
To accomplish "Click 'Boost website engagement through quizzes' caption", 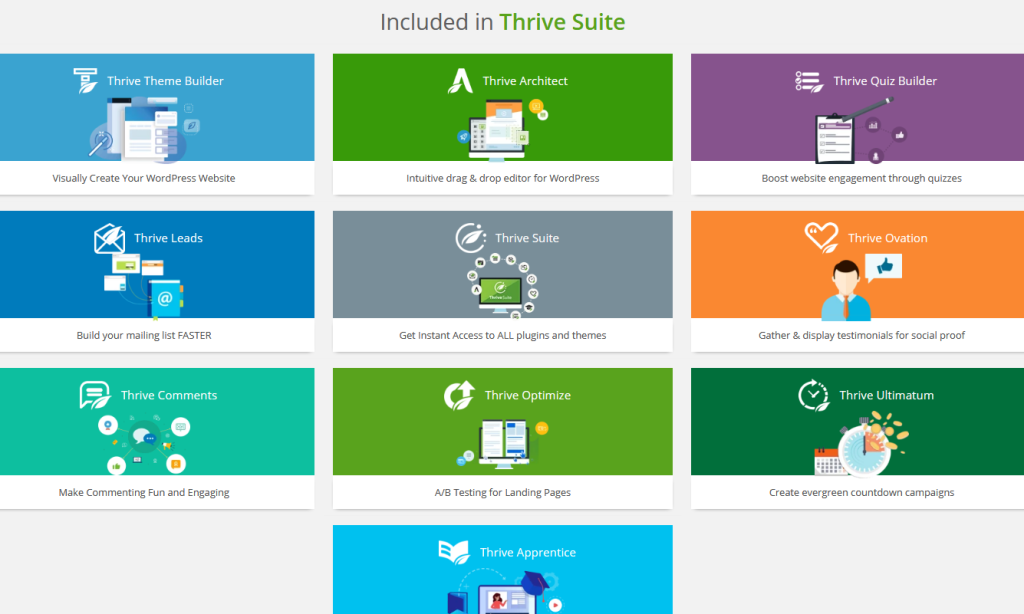I will (x=861, y=178).
